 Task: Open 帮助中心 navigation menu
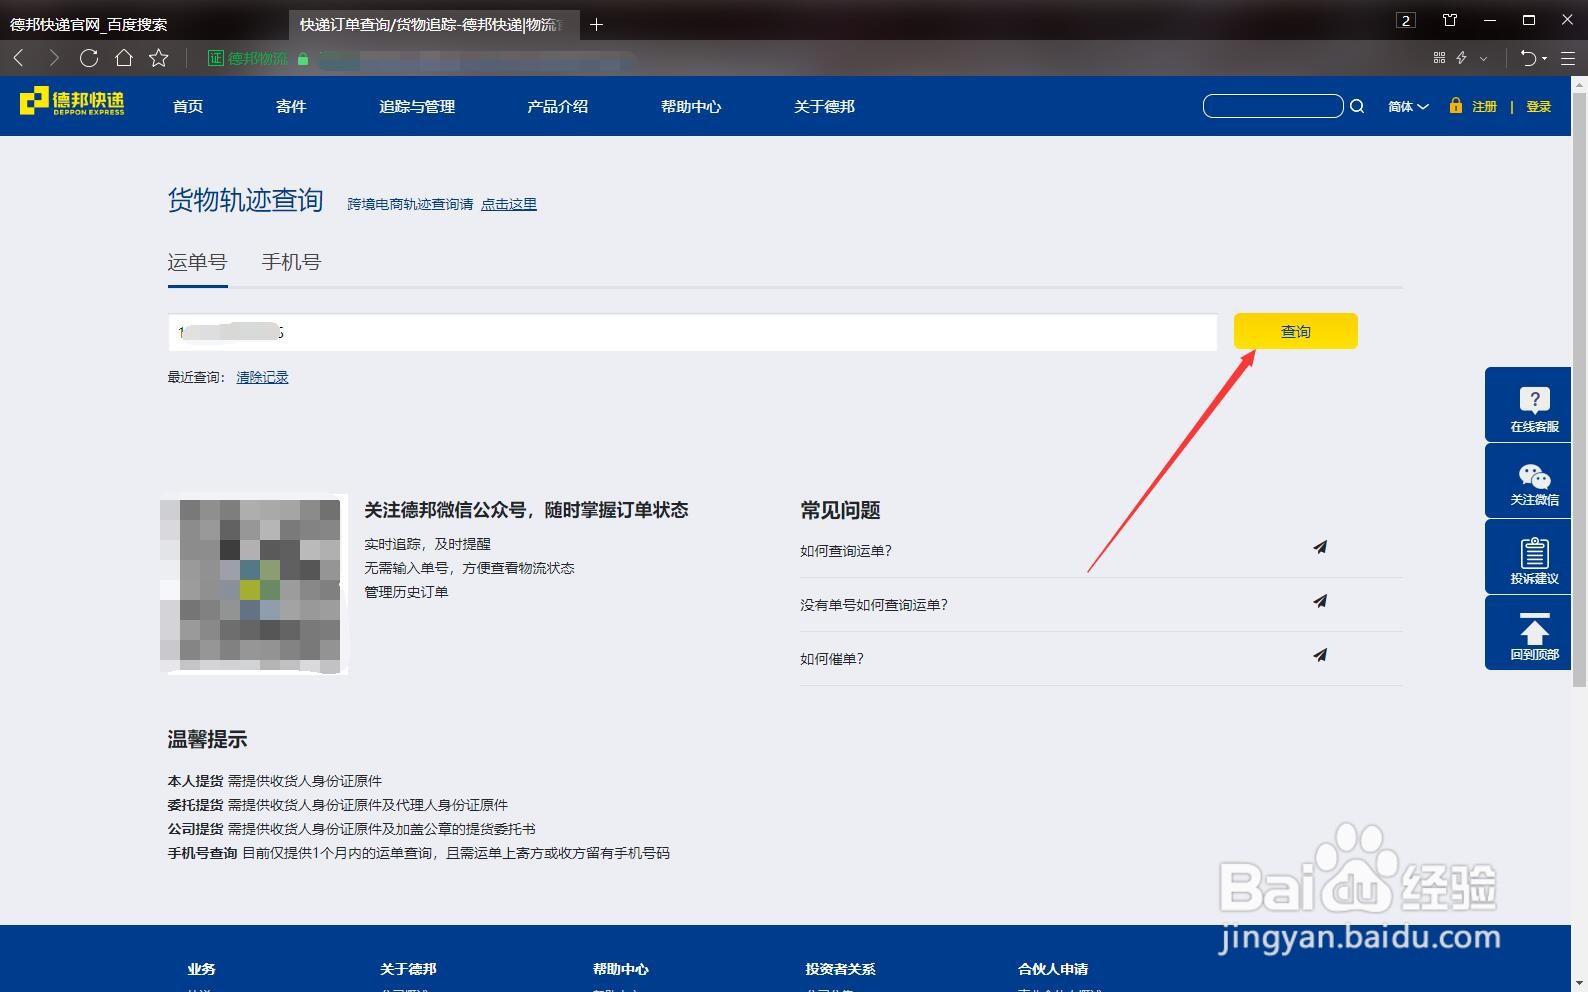pyautogui.click(x=691, y=106)
